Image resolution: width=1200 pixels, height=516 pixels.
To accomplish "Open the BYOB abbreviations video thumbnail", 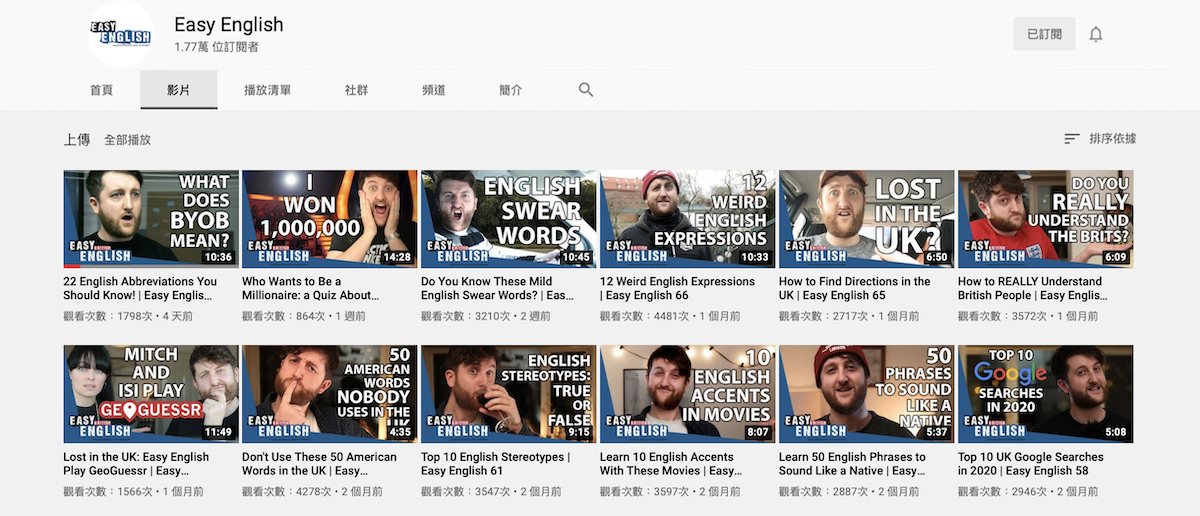I will pos(151,219).
